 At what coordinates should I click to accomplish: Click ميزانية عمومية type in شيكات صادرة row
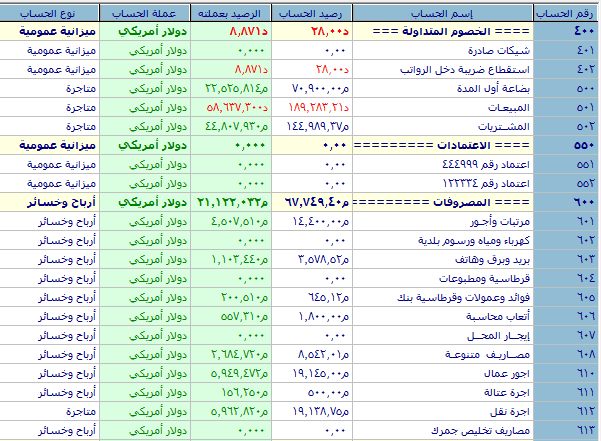tap(49, 50)
